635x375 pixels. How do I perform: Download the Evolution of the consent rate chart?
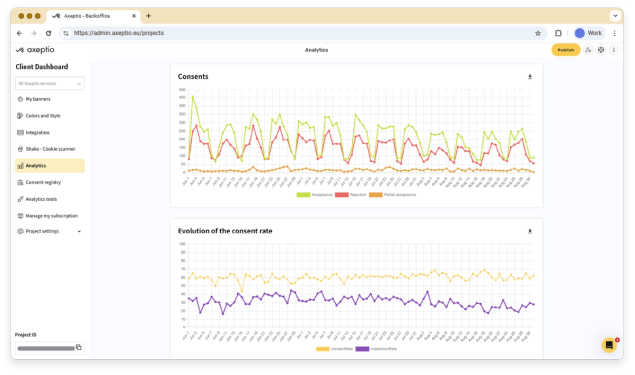pos(530,231)
